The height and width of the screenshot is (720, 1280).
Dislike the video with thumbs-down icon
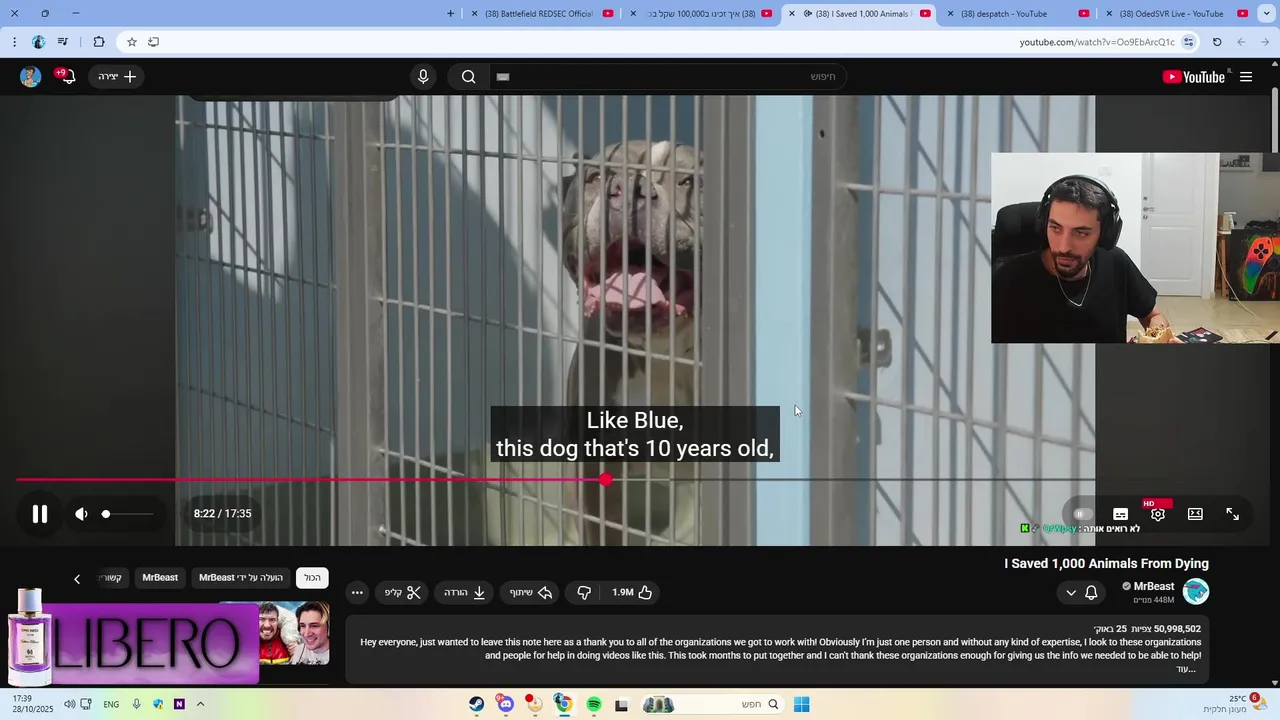pyautogui.click(x=584, y=593)
